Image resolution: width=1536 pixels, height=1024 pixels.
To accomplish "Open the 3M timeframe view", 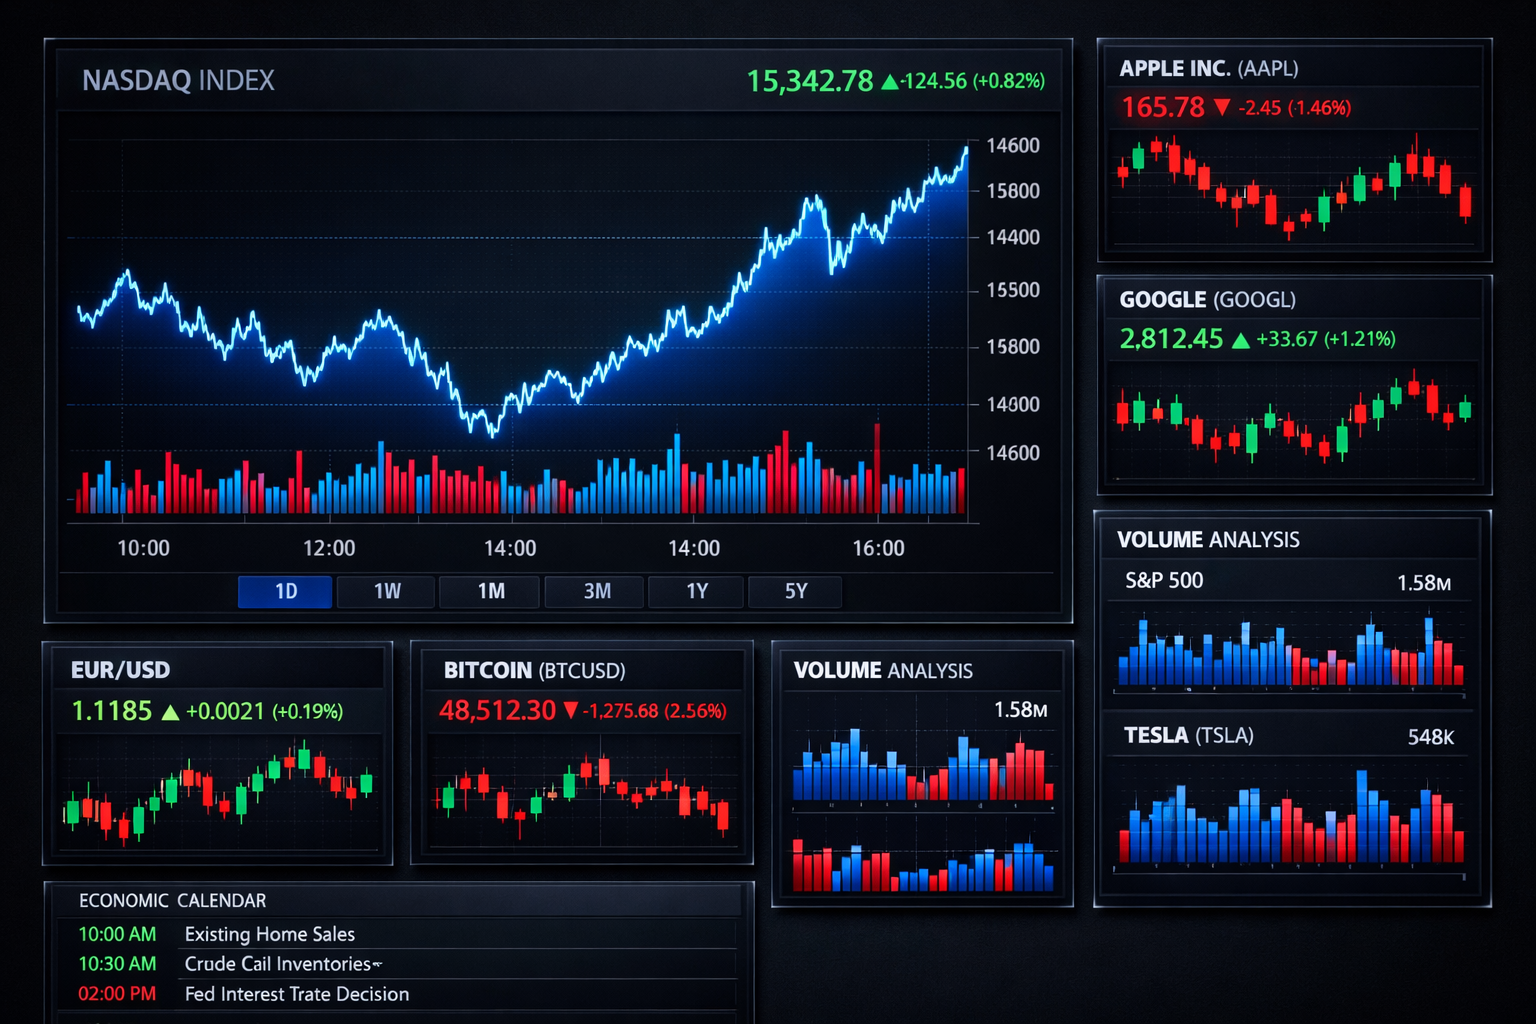I will 593,591.
